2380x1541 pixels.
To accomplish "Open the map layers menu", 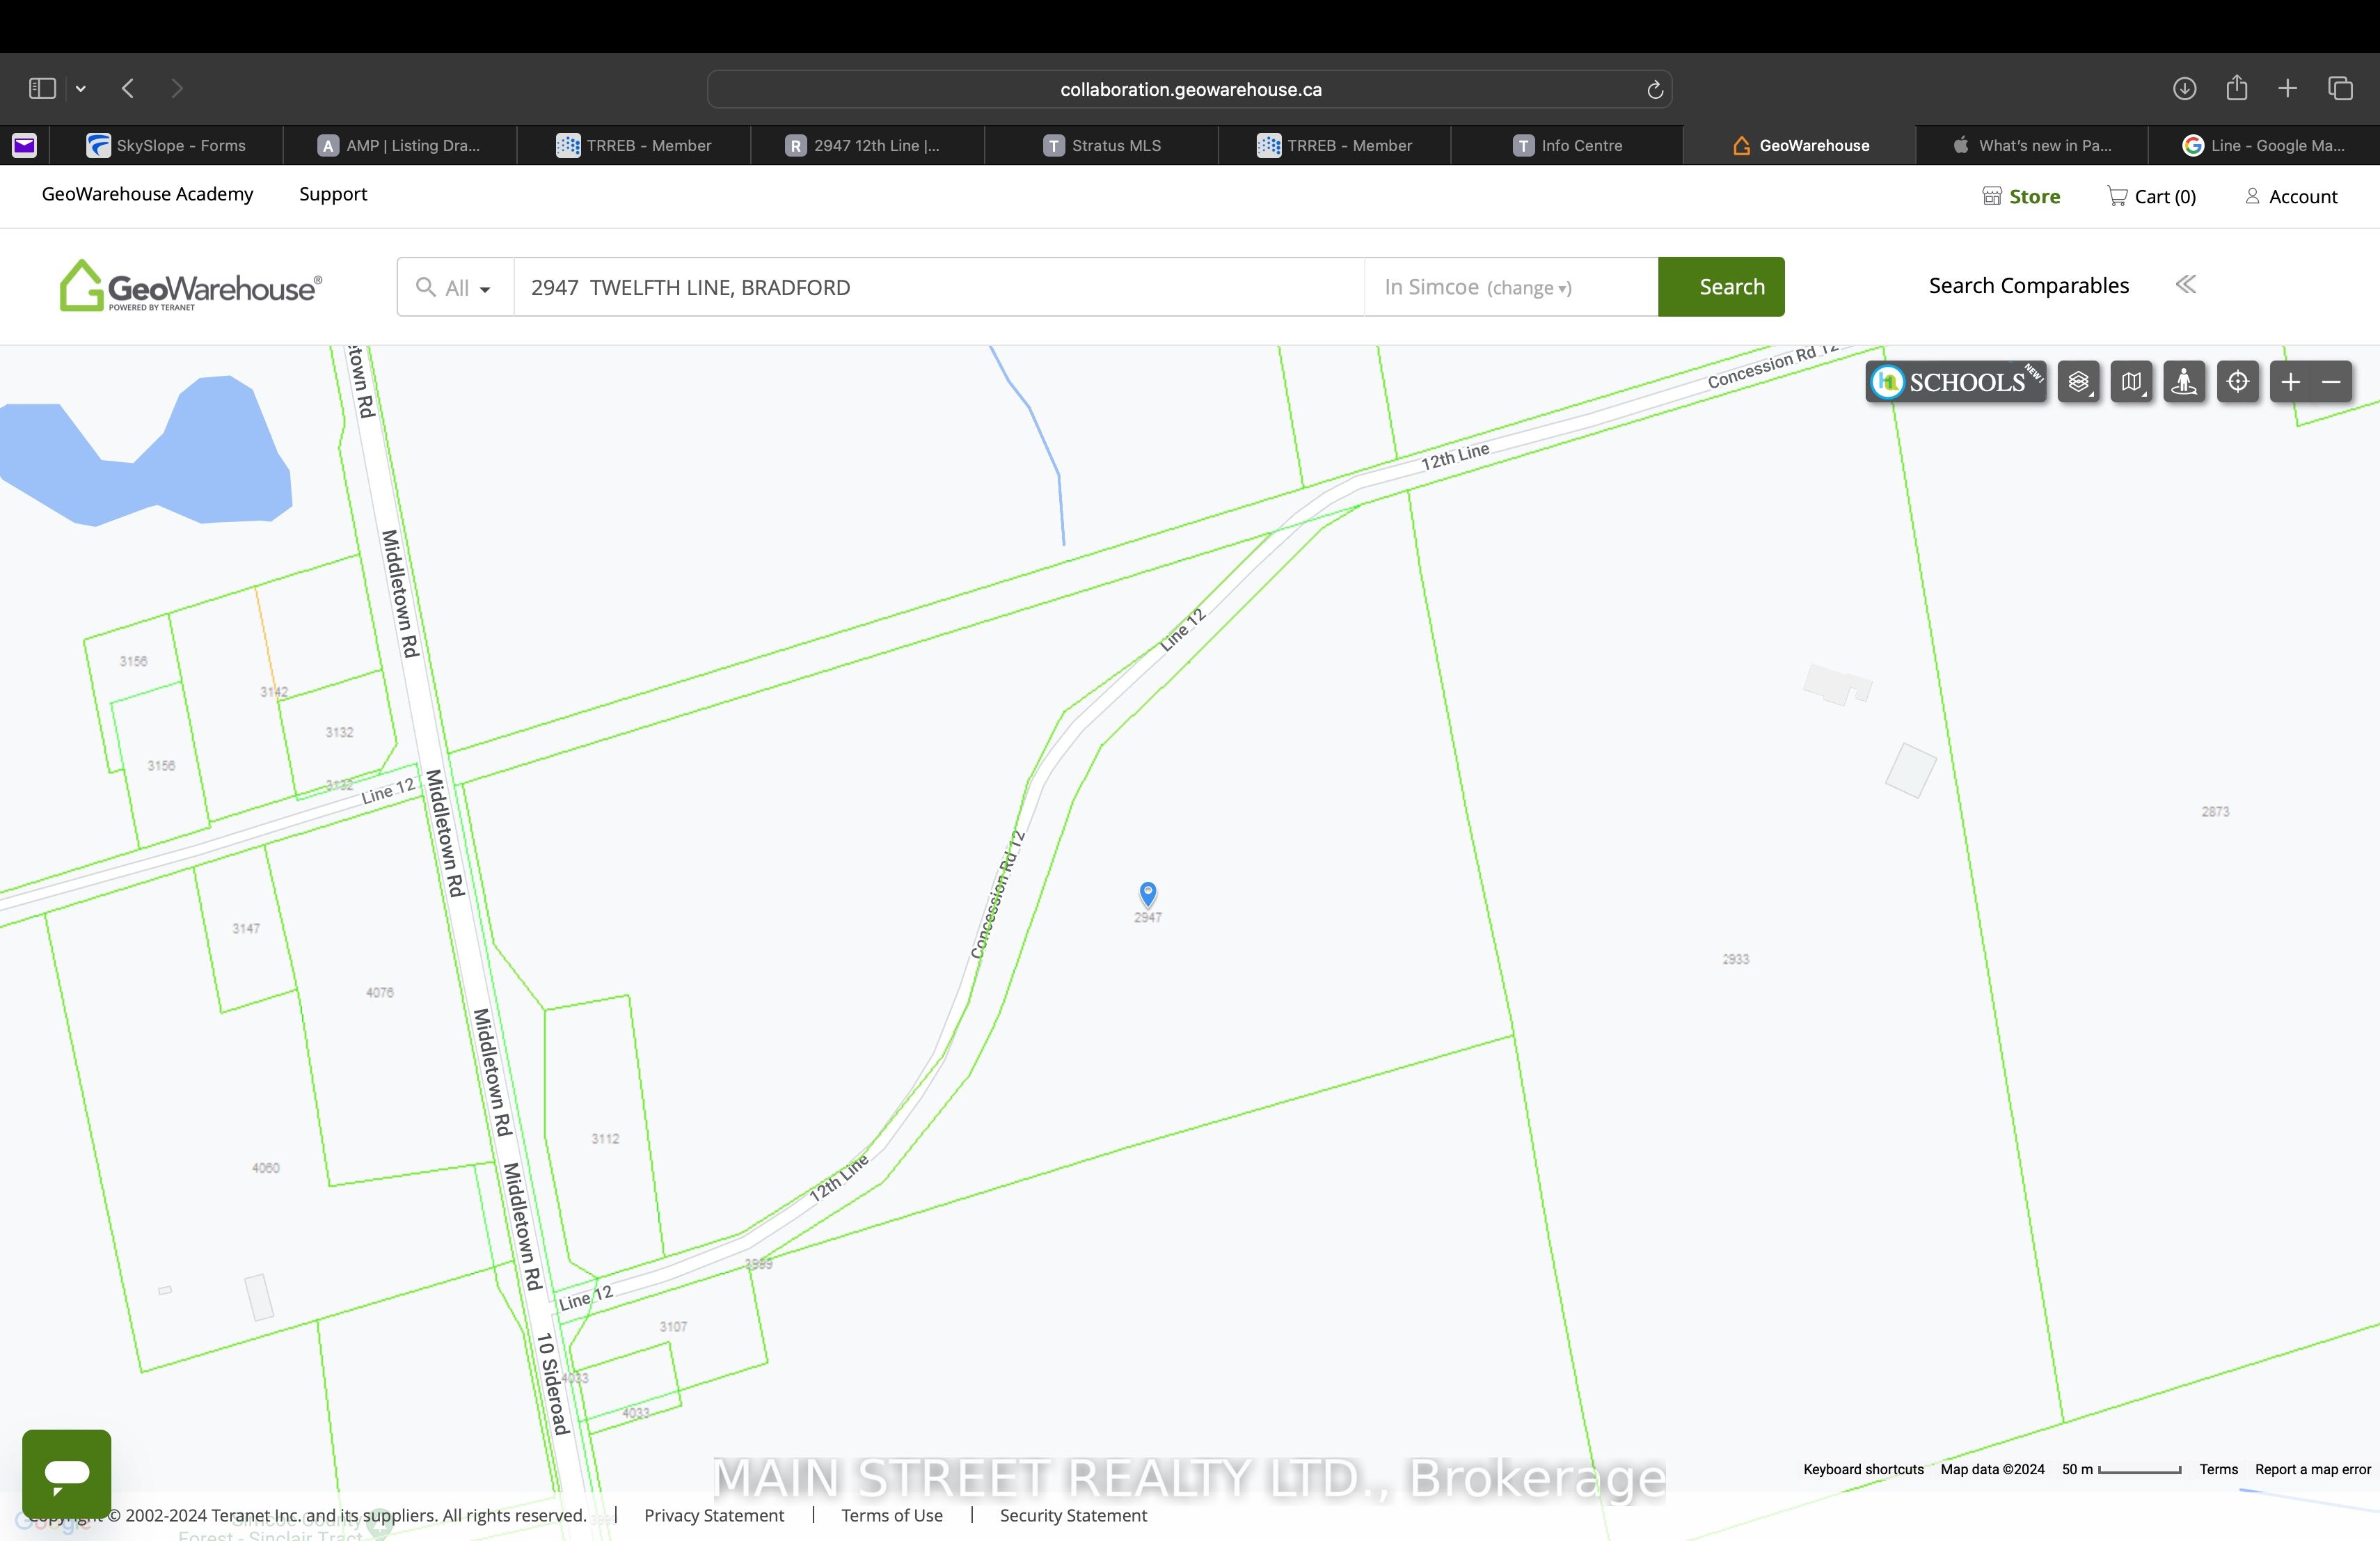I will tap(2078, 382).
